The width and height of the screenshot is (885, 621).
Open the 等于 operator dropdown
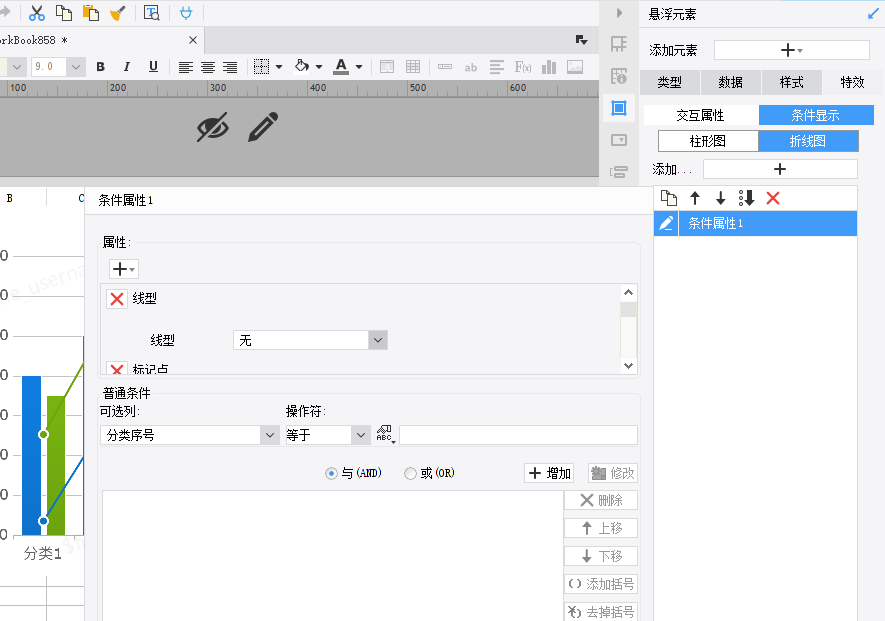pos(328,435)
